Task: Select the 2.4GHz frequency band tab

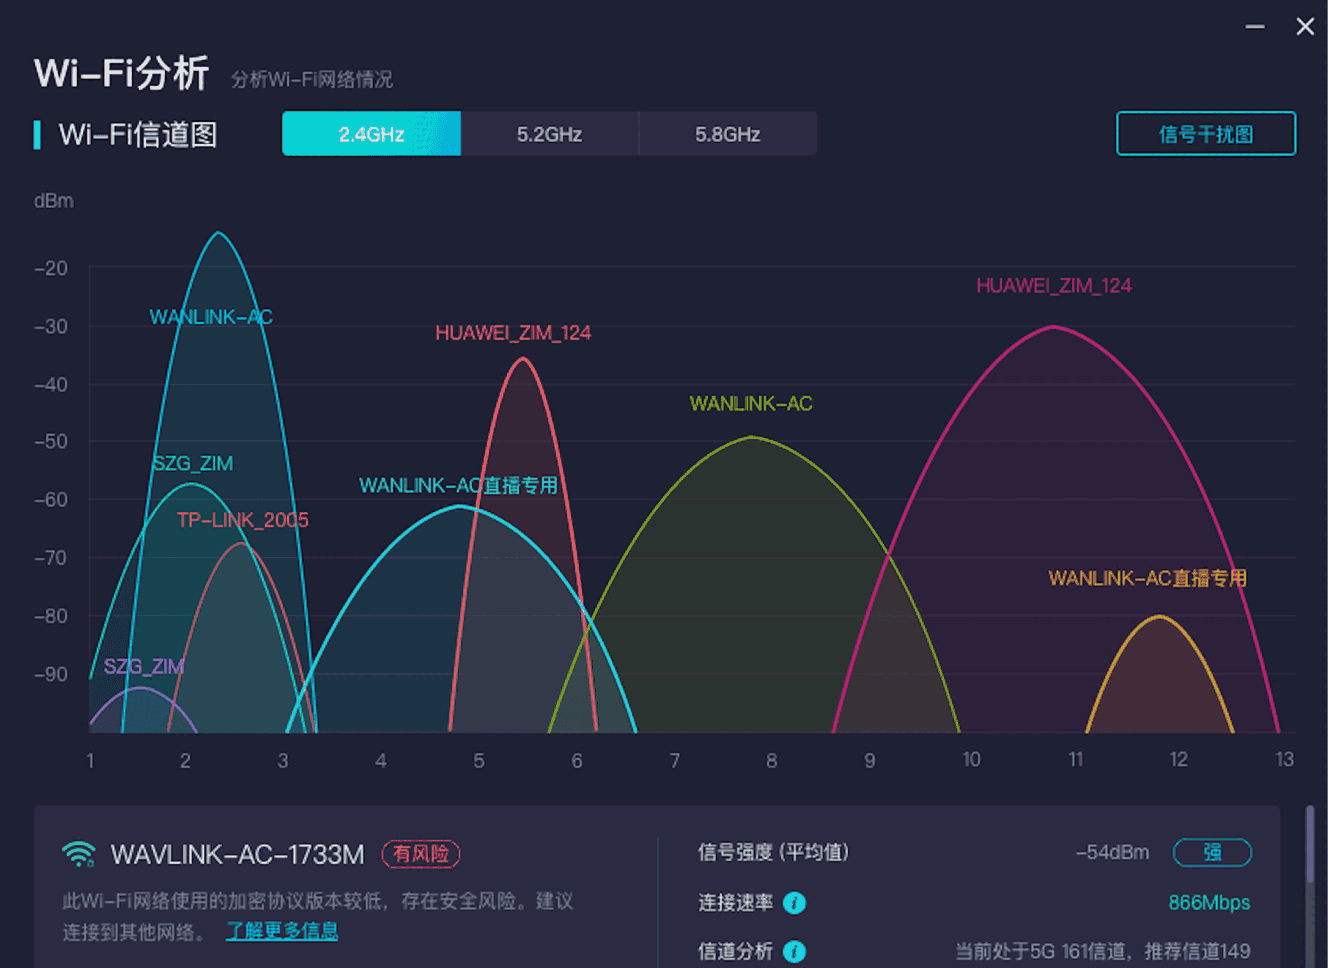Action: coord(371,133)
